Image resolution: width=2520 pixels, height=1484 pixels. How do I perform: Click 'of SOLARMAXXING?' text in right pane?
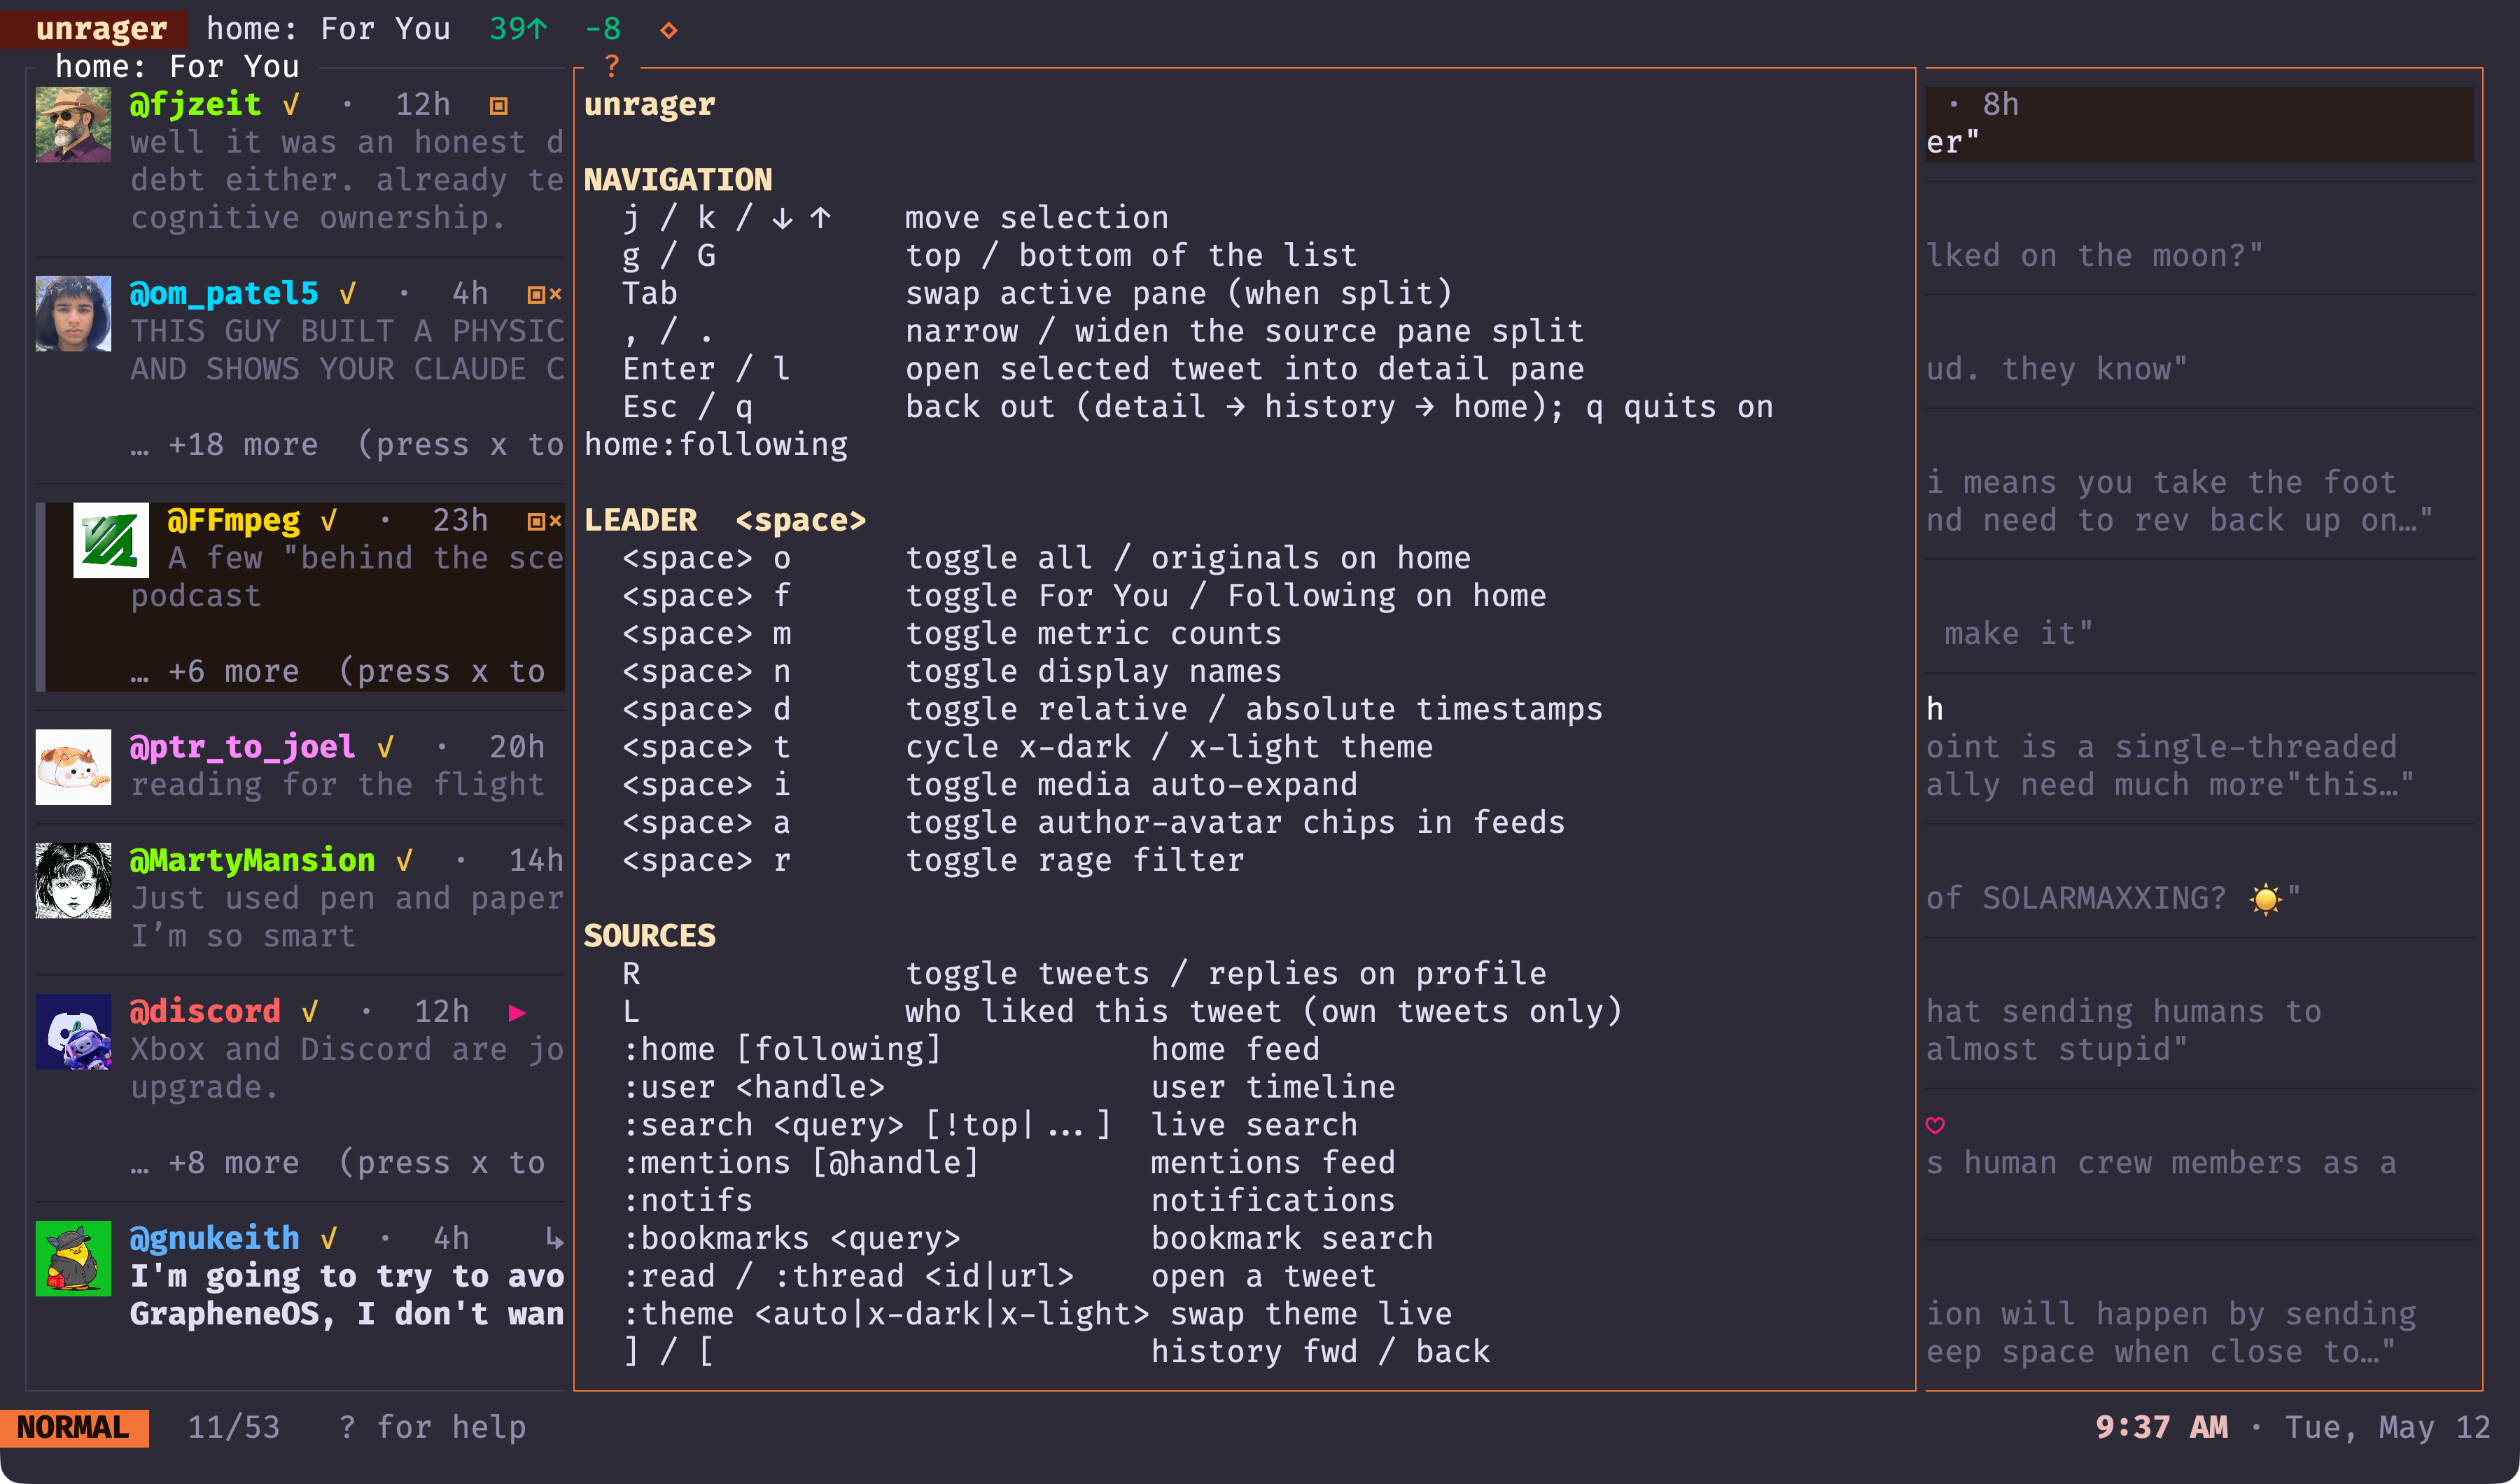pyautogui.click(x=2076, y=899)
